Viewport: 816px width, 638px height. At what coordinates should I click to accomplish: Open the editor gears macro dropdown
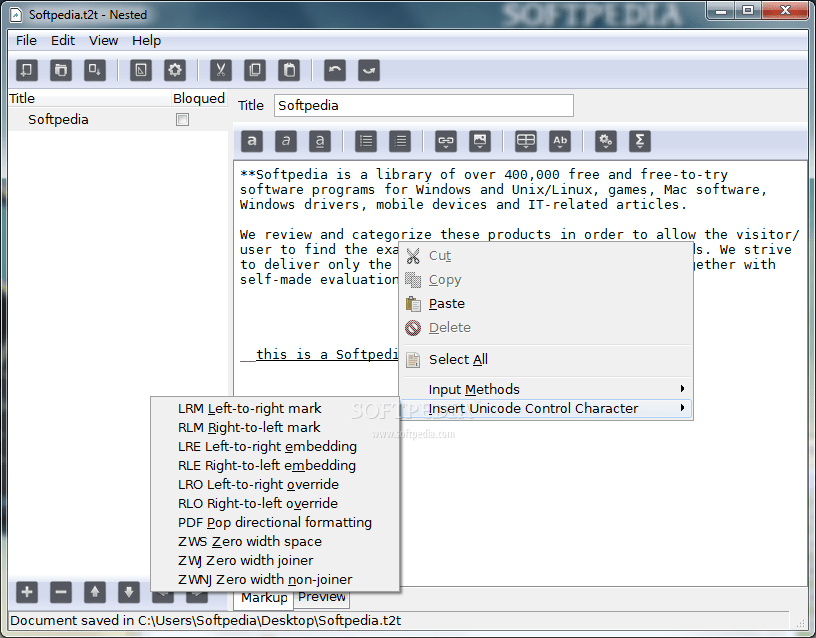click(606, 141)
